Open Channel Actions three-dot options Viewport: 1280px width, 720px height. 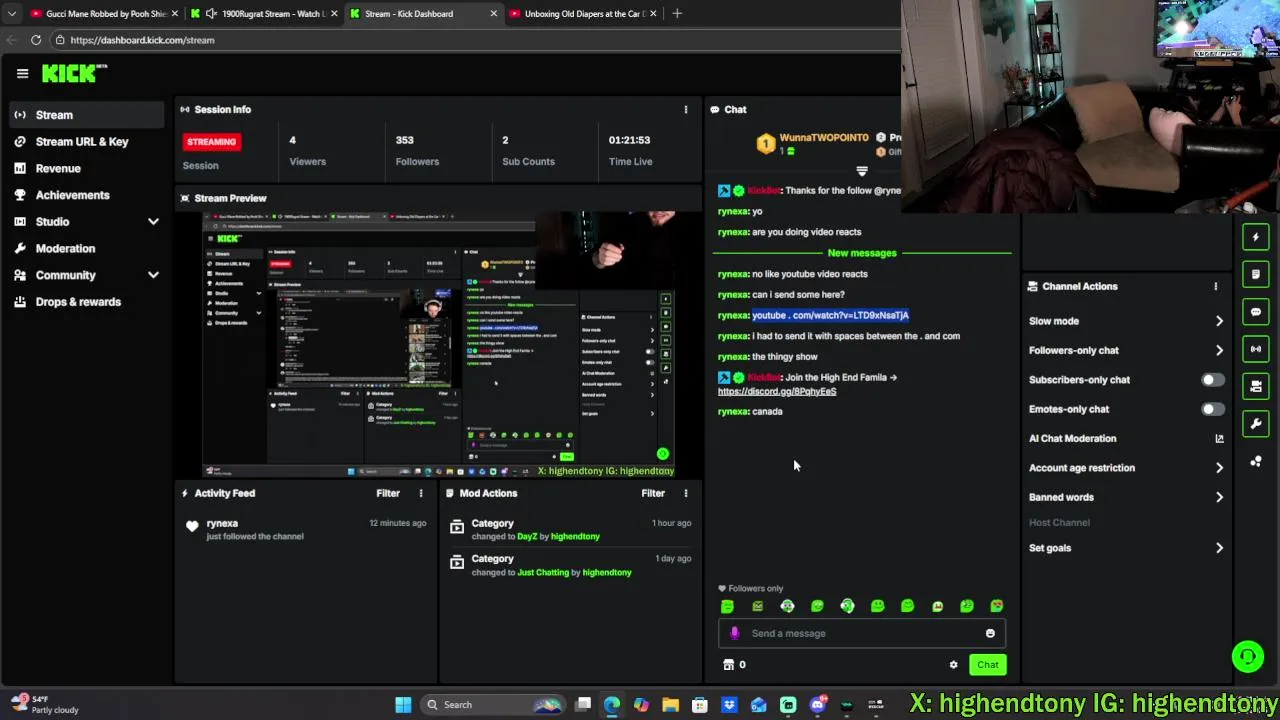coord(1215,286)
